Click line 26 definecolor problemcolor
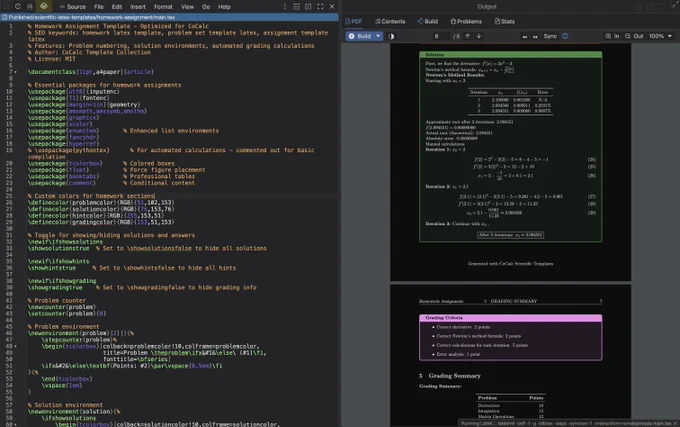This screenshot has width=680, height=427. 101,202
